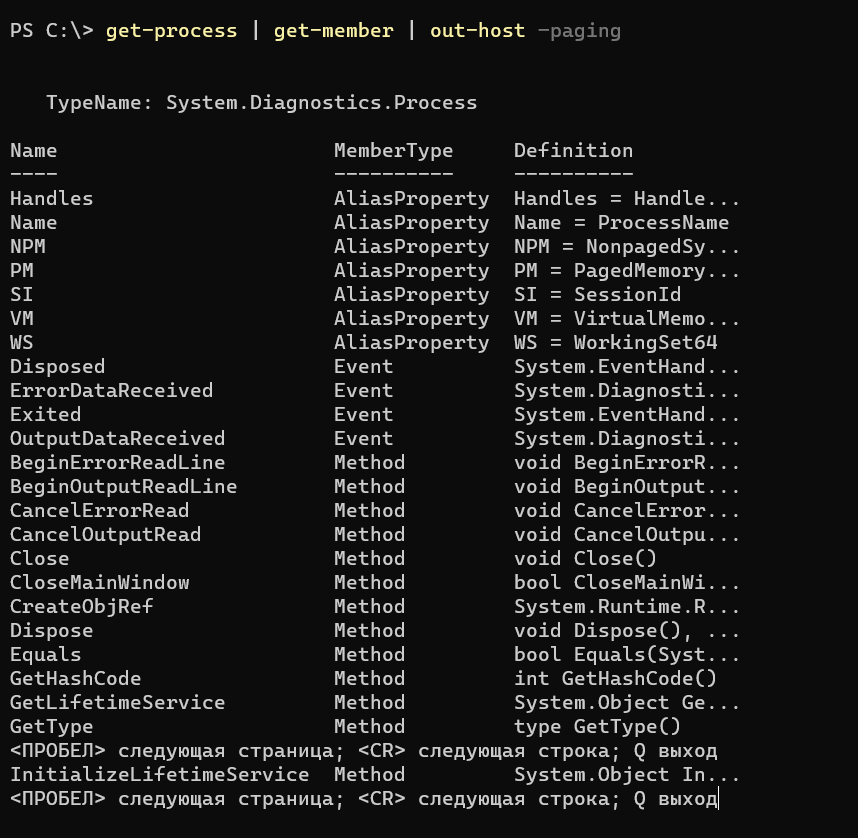
Task: Click the GetHashCode method name
Action: click(x=76, y=679)
